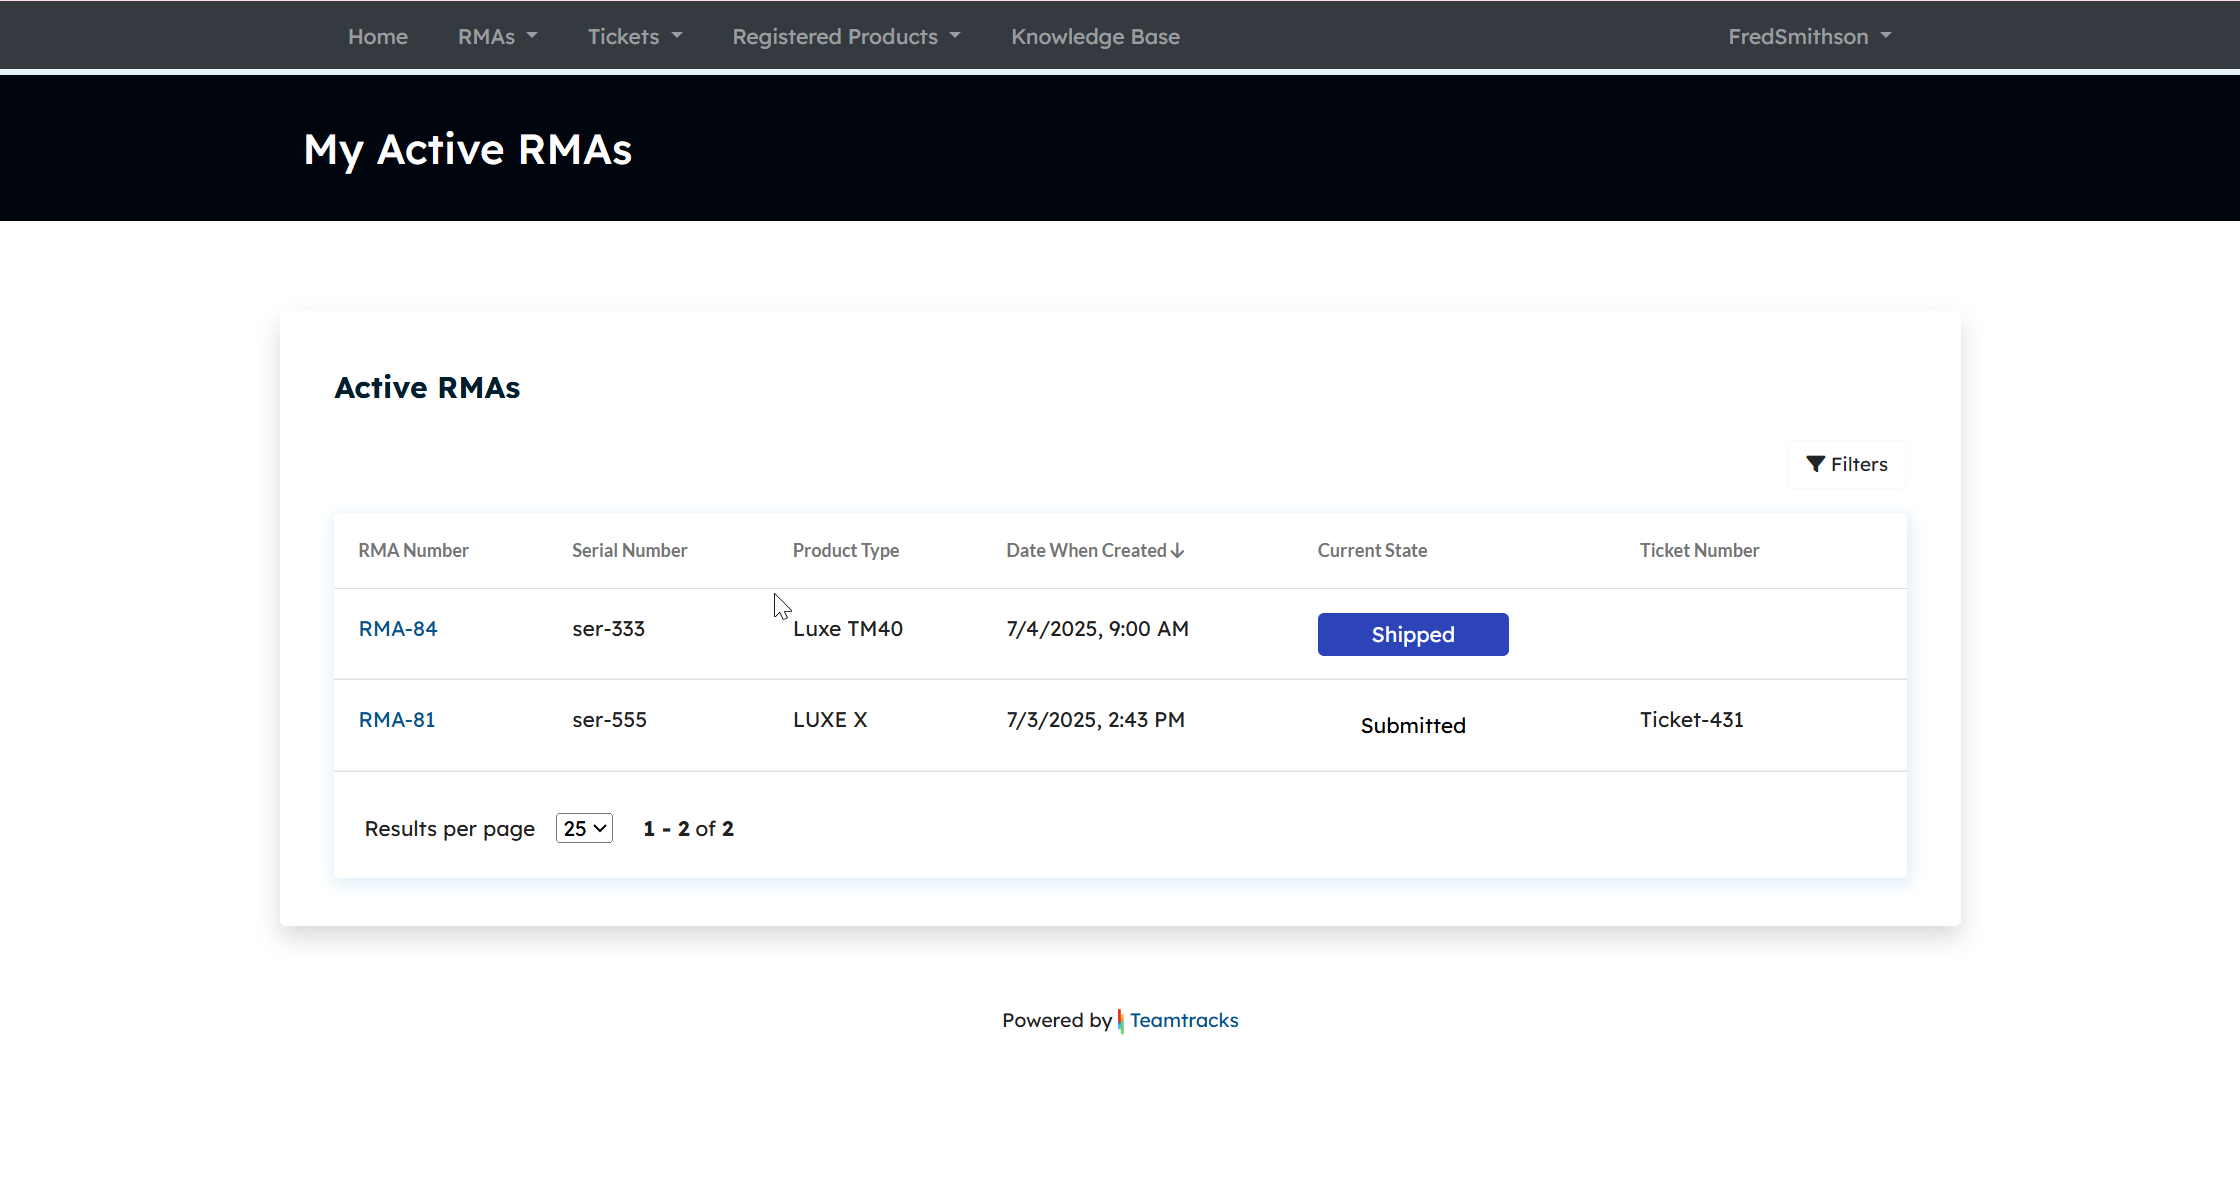
Task: Select the Ticket-431 cell
Action: pyautogui.click(x=1691, y=720)
